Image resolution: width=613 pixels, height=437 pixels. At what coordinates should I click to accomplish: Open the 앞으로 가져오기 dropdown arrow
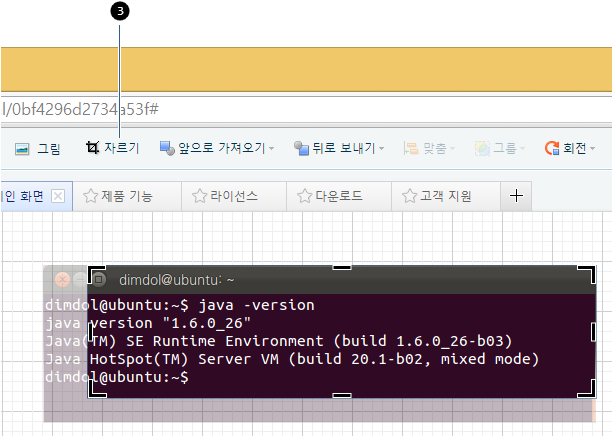coord(271,149)
